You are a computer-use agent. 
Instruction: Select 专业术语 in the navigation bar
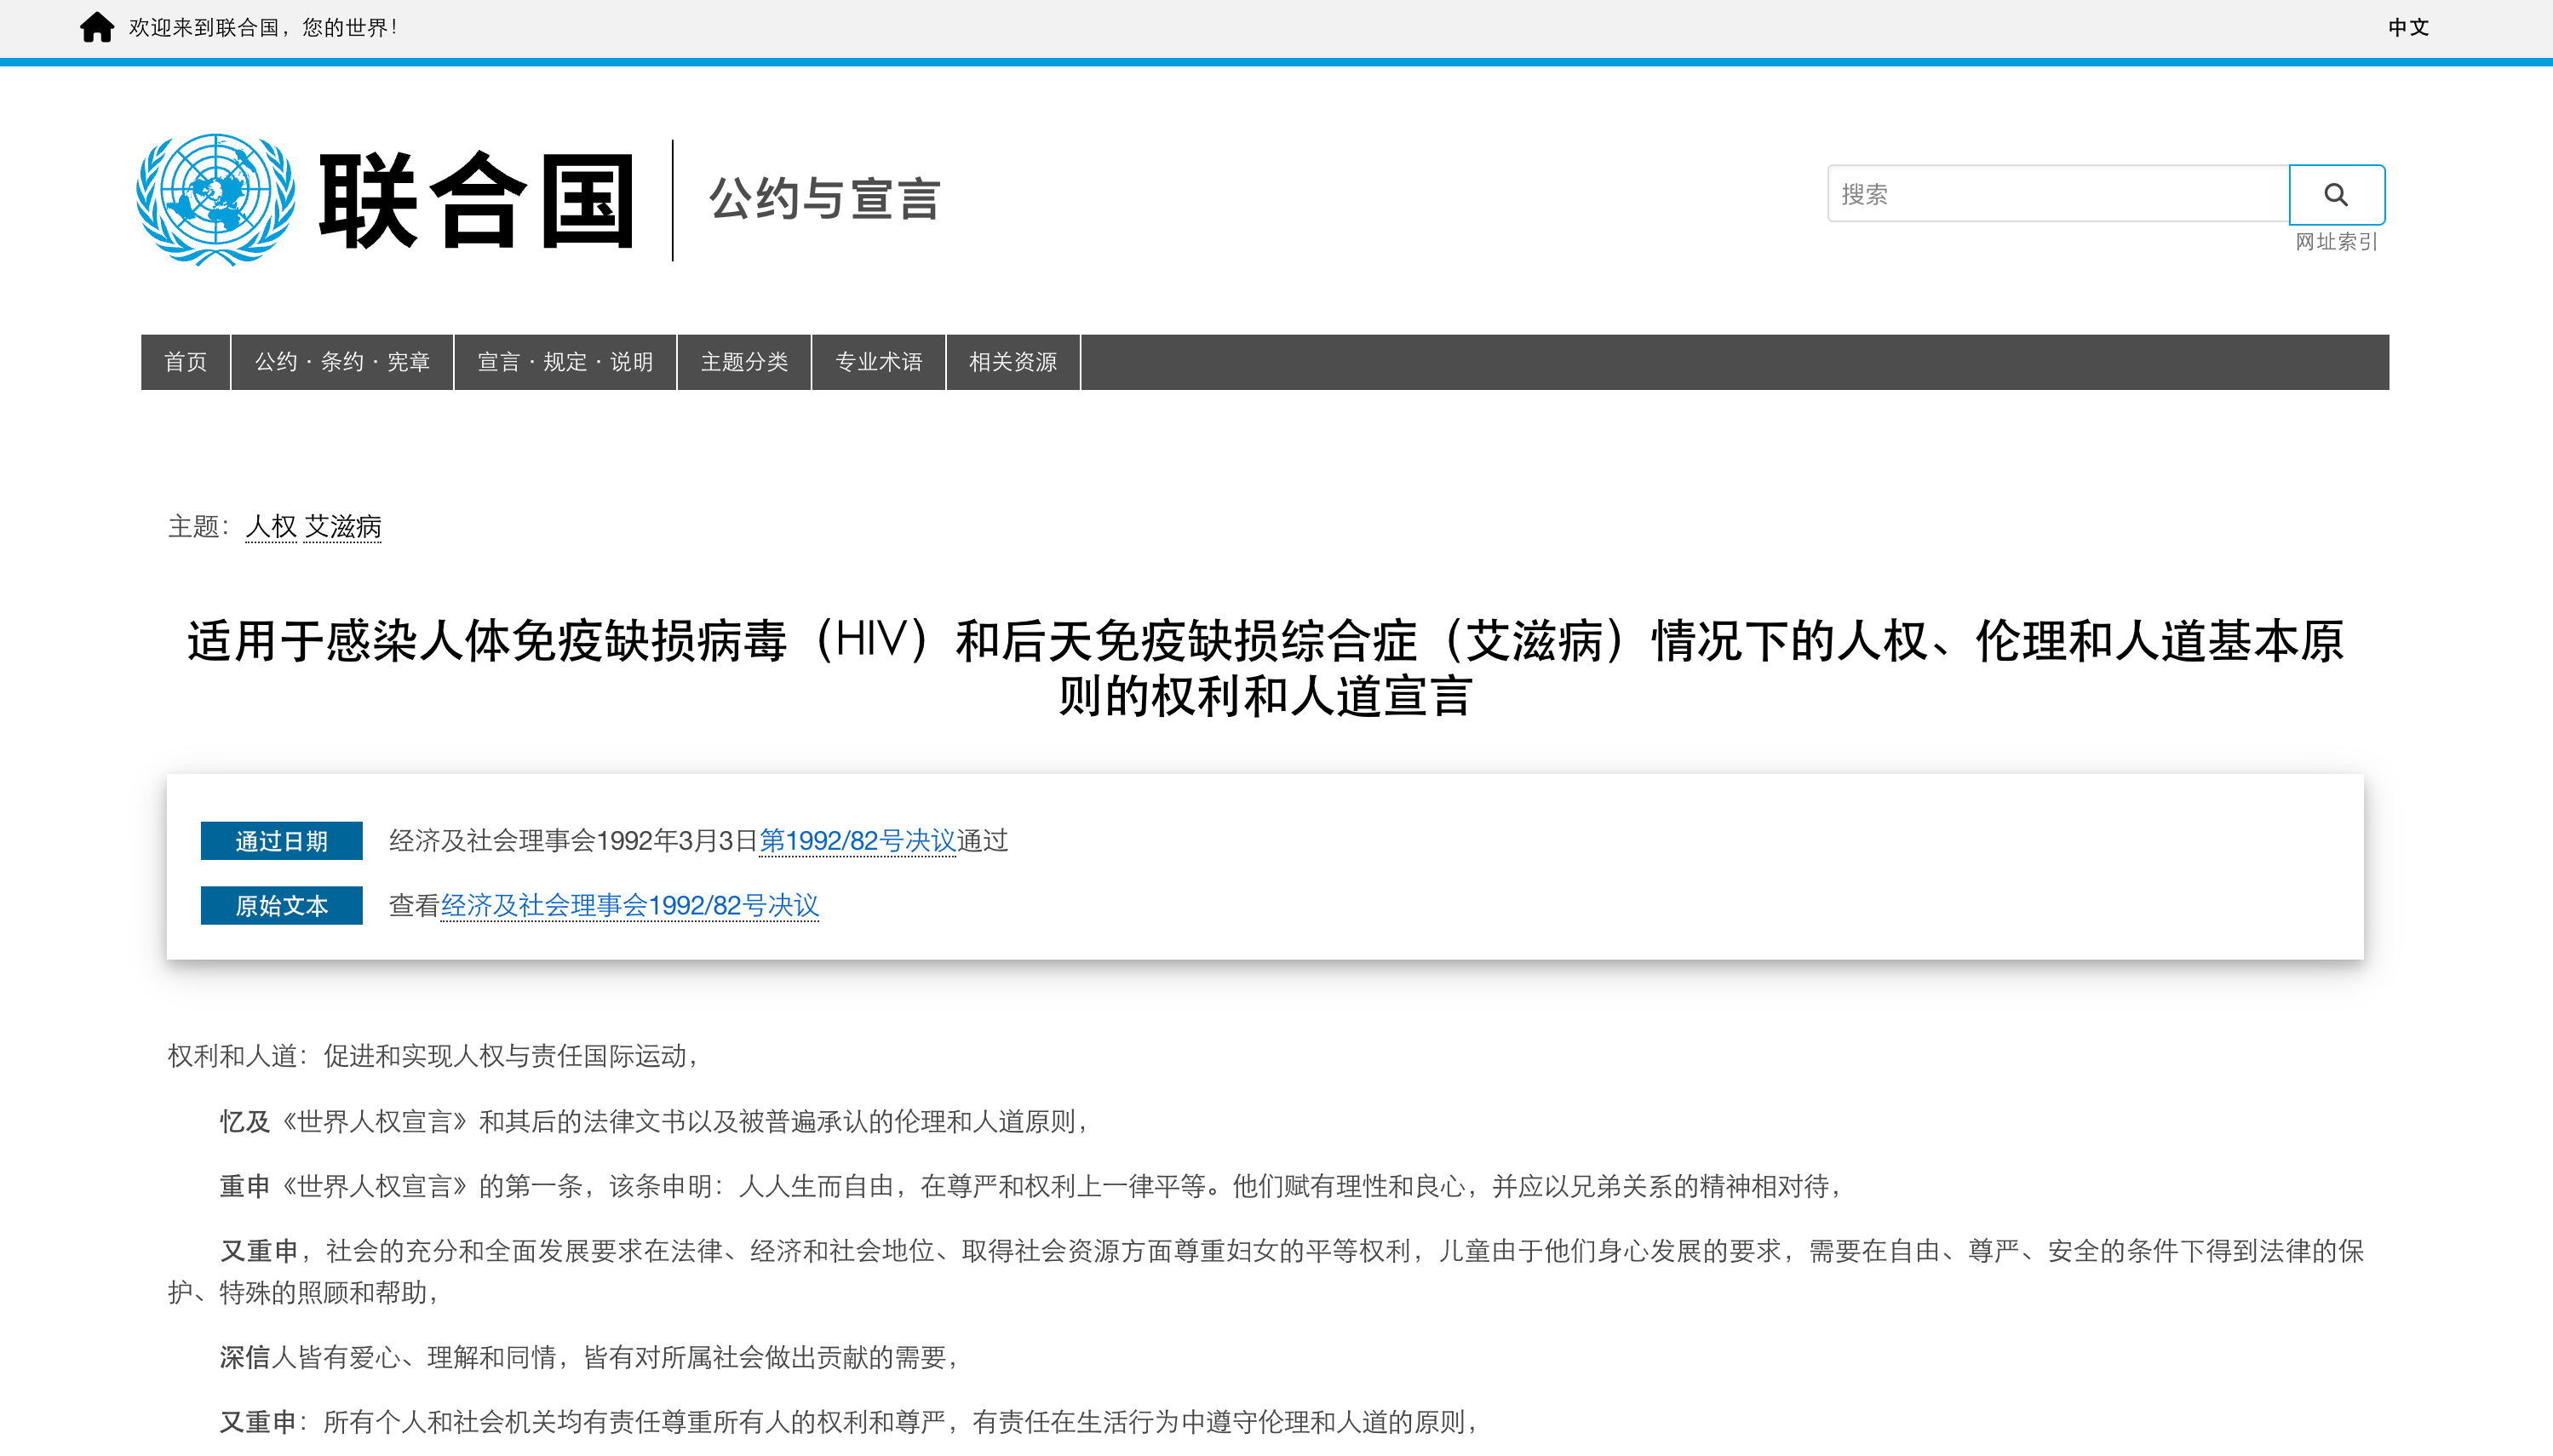point(878,362)
